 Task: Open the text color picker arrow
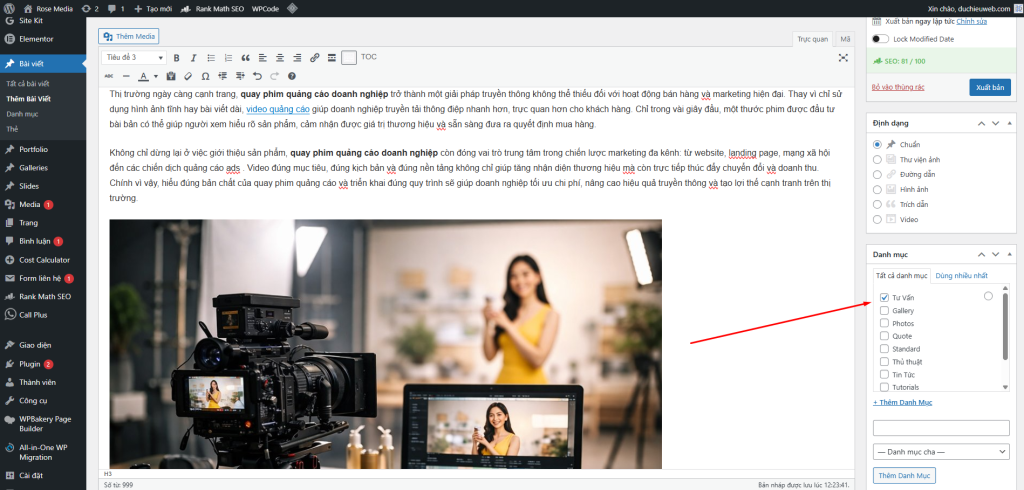pyautogui.click(x=155, y=76)
